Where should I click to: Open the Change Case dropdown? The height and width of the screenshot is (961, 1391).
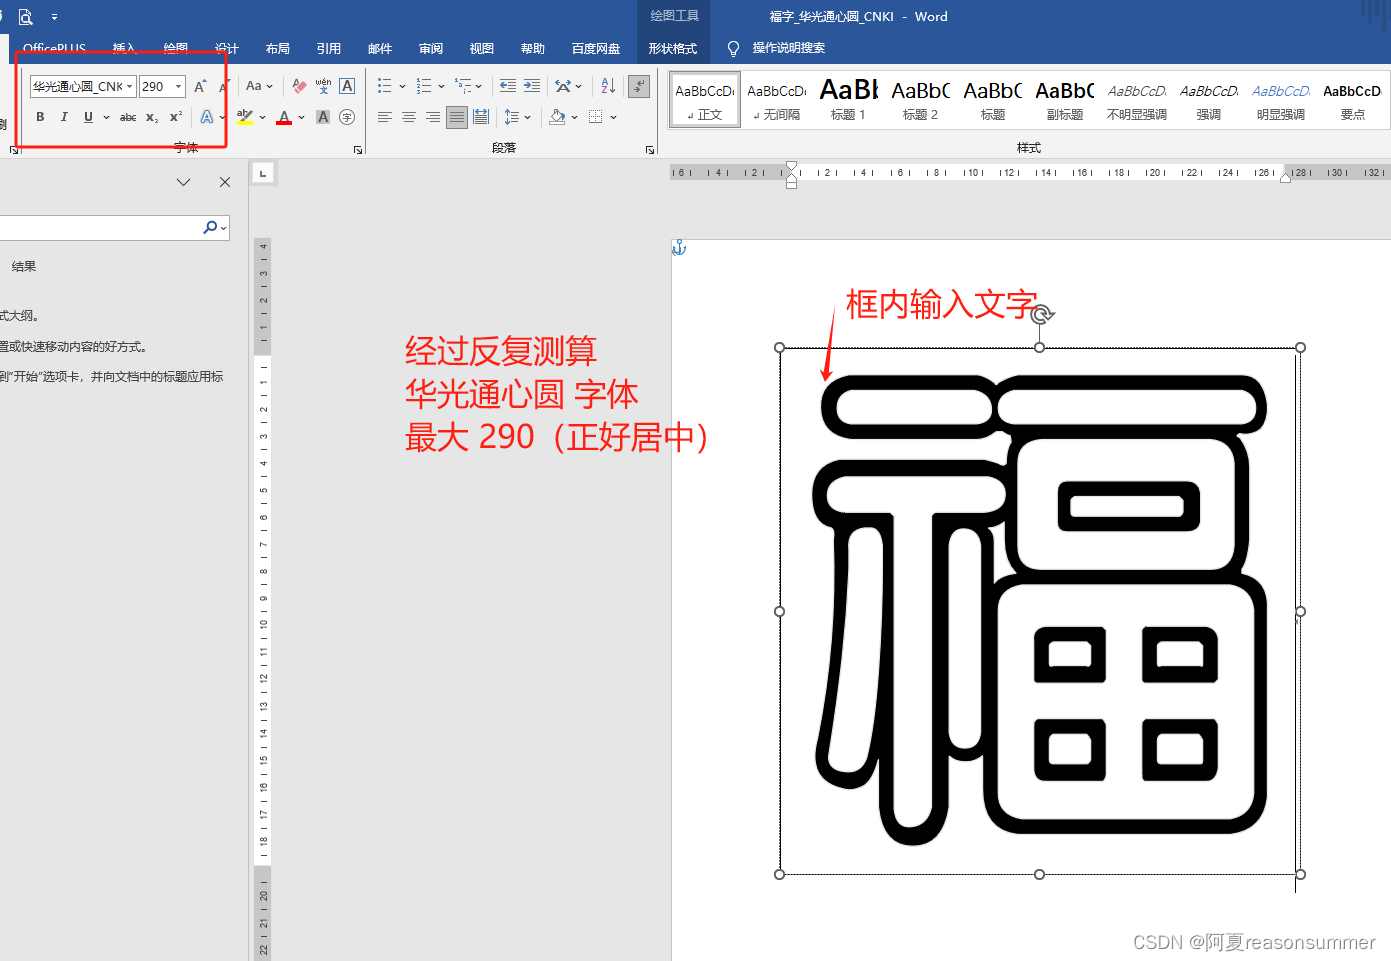click(259, 86)
